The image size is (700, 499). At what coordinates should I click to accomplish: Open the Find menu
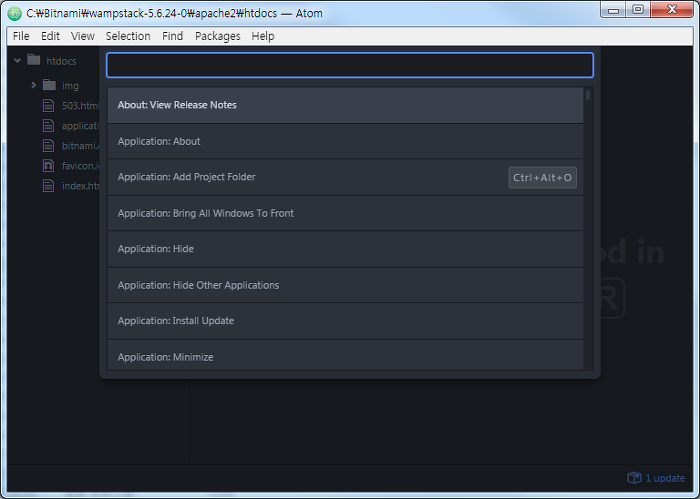pyautogui.click(x=172, y=36)
